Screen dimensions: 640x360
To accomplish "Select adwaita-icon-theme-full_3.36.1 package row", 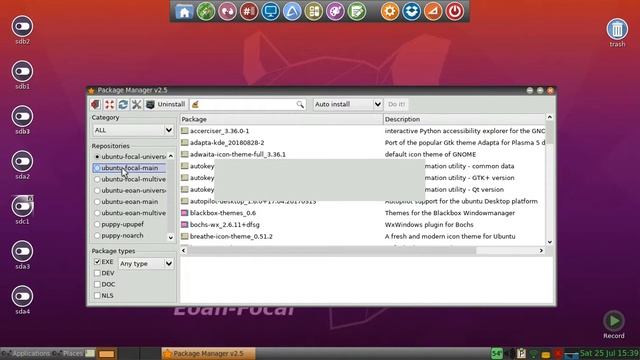I will point(362,155).
